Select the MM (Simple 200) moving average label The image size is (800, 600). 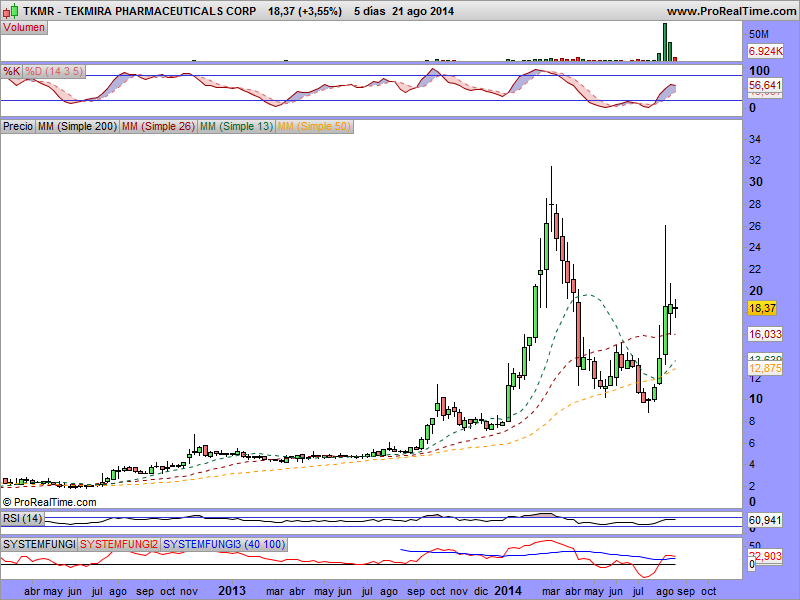point(78,126)
